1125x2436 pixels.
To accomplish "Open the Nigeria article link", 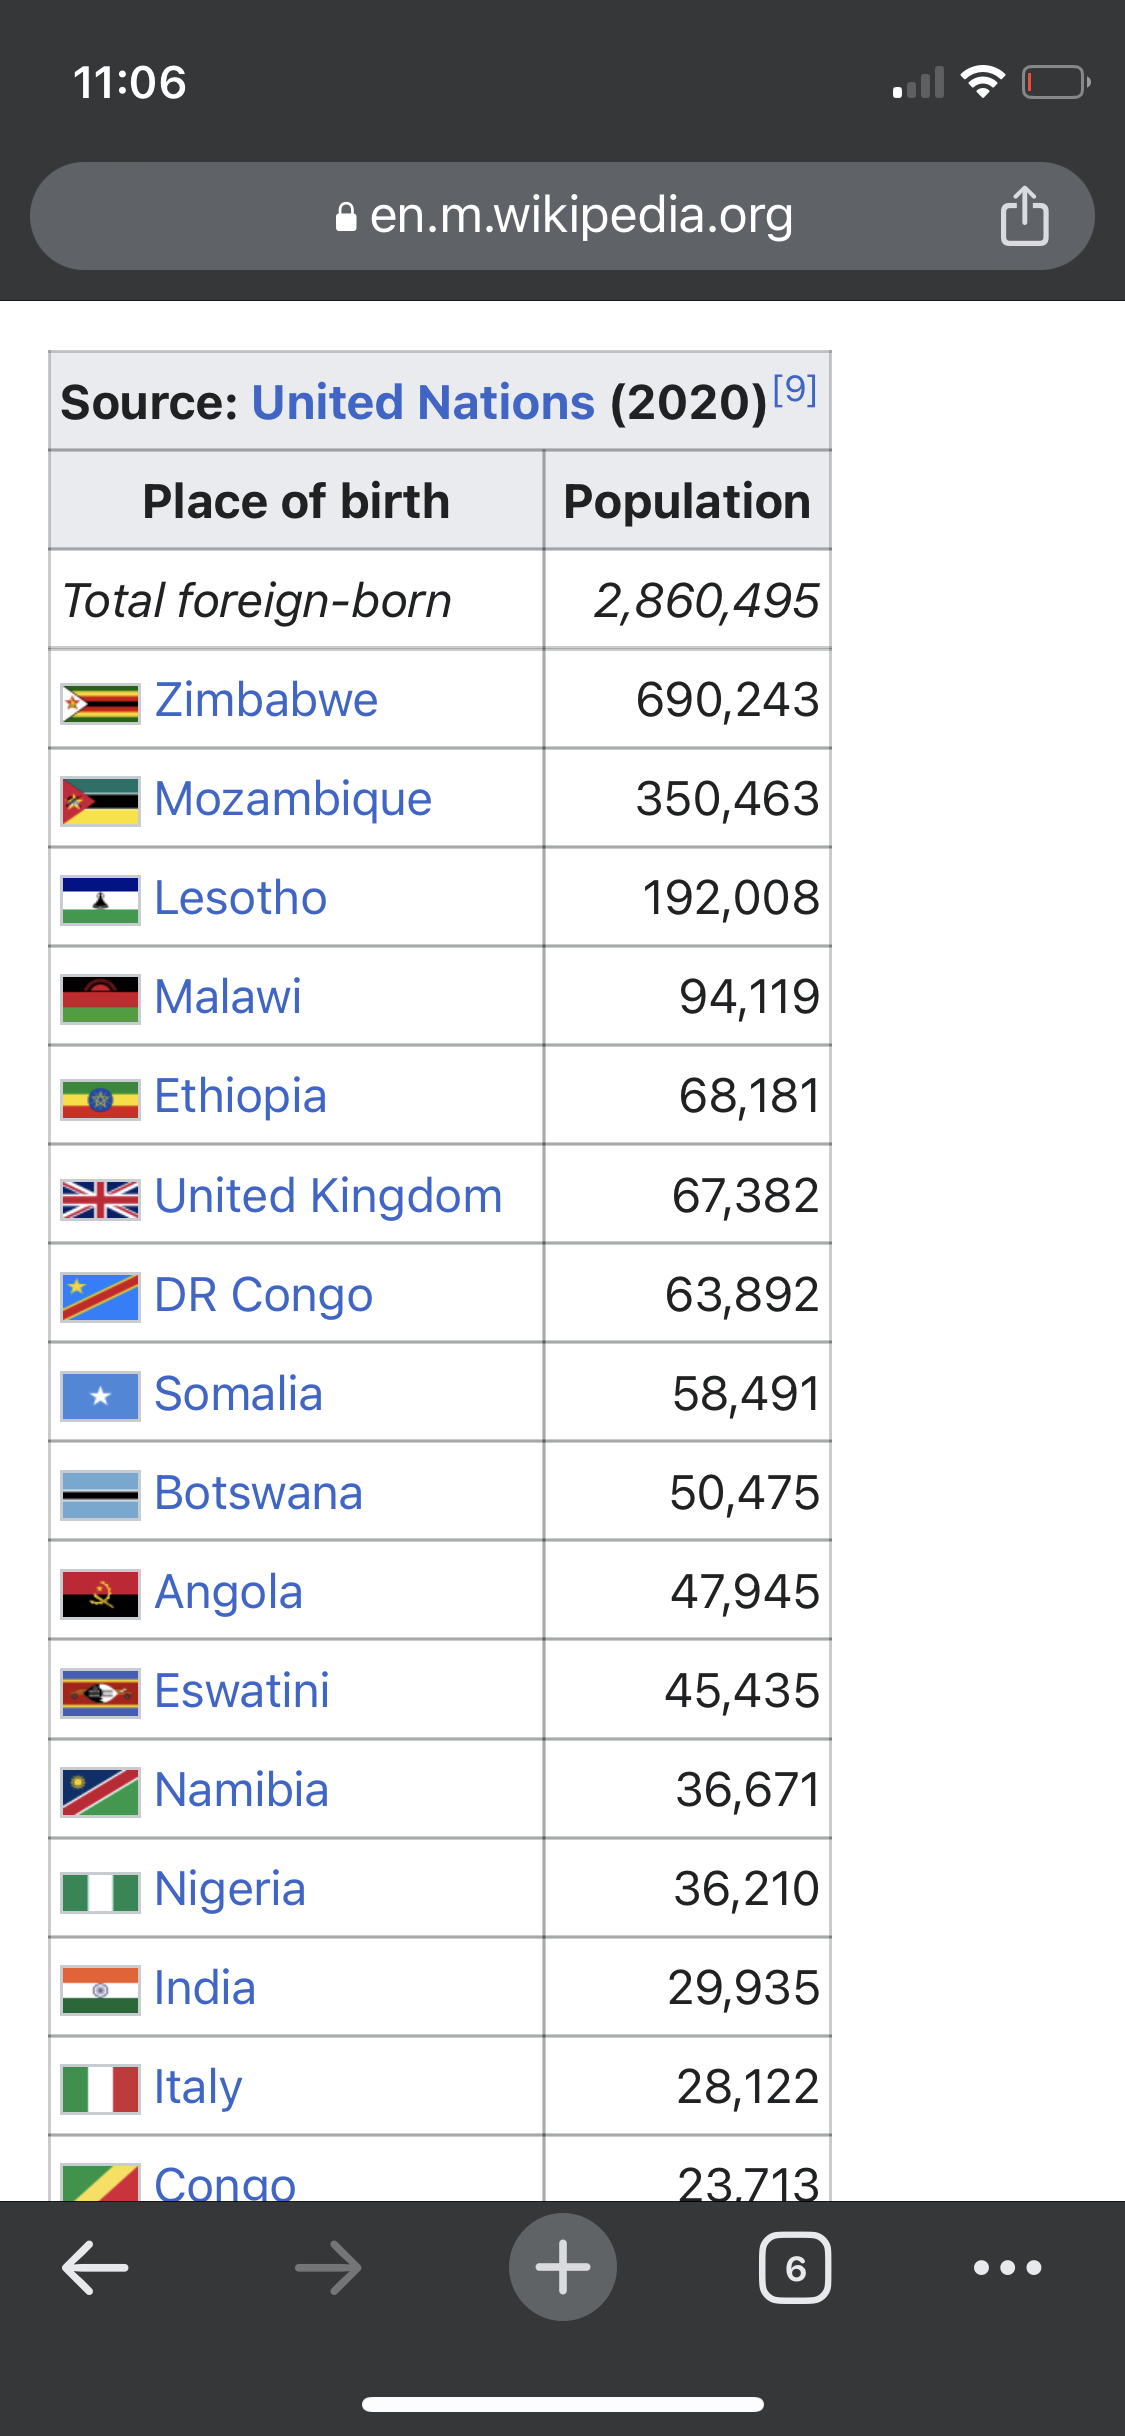I will (x=230, y=1890).
